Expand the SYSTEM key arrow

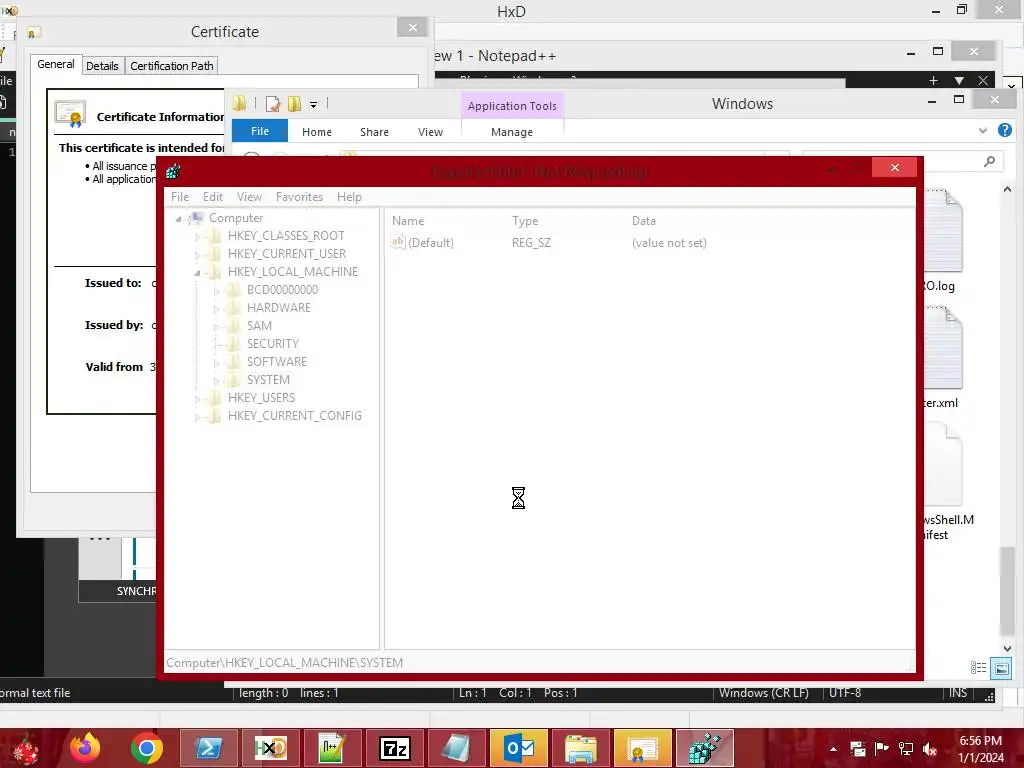[217, 381]
